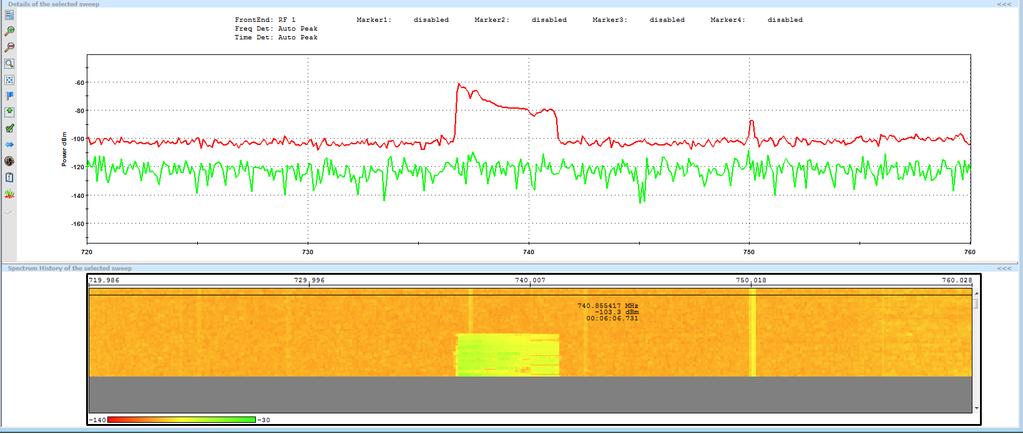
Task: Click the zoom in magnifier with plus
Action: tap(9, 31)
